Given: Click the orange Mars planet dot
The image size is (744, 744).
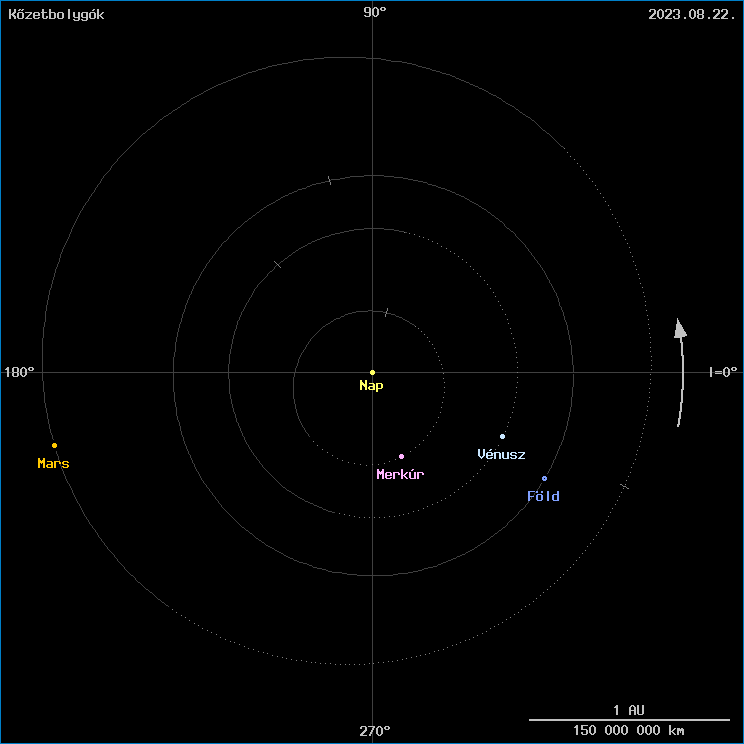Looking at the screenshot, I should click(54, 445).
